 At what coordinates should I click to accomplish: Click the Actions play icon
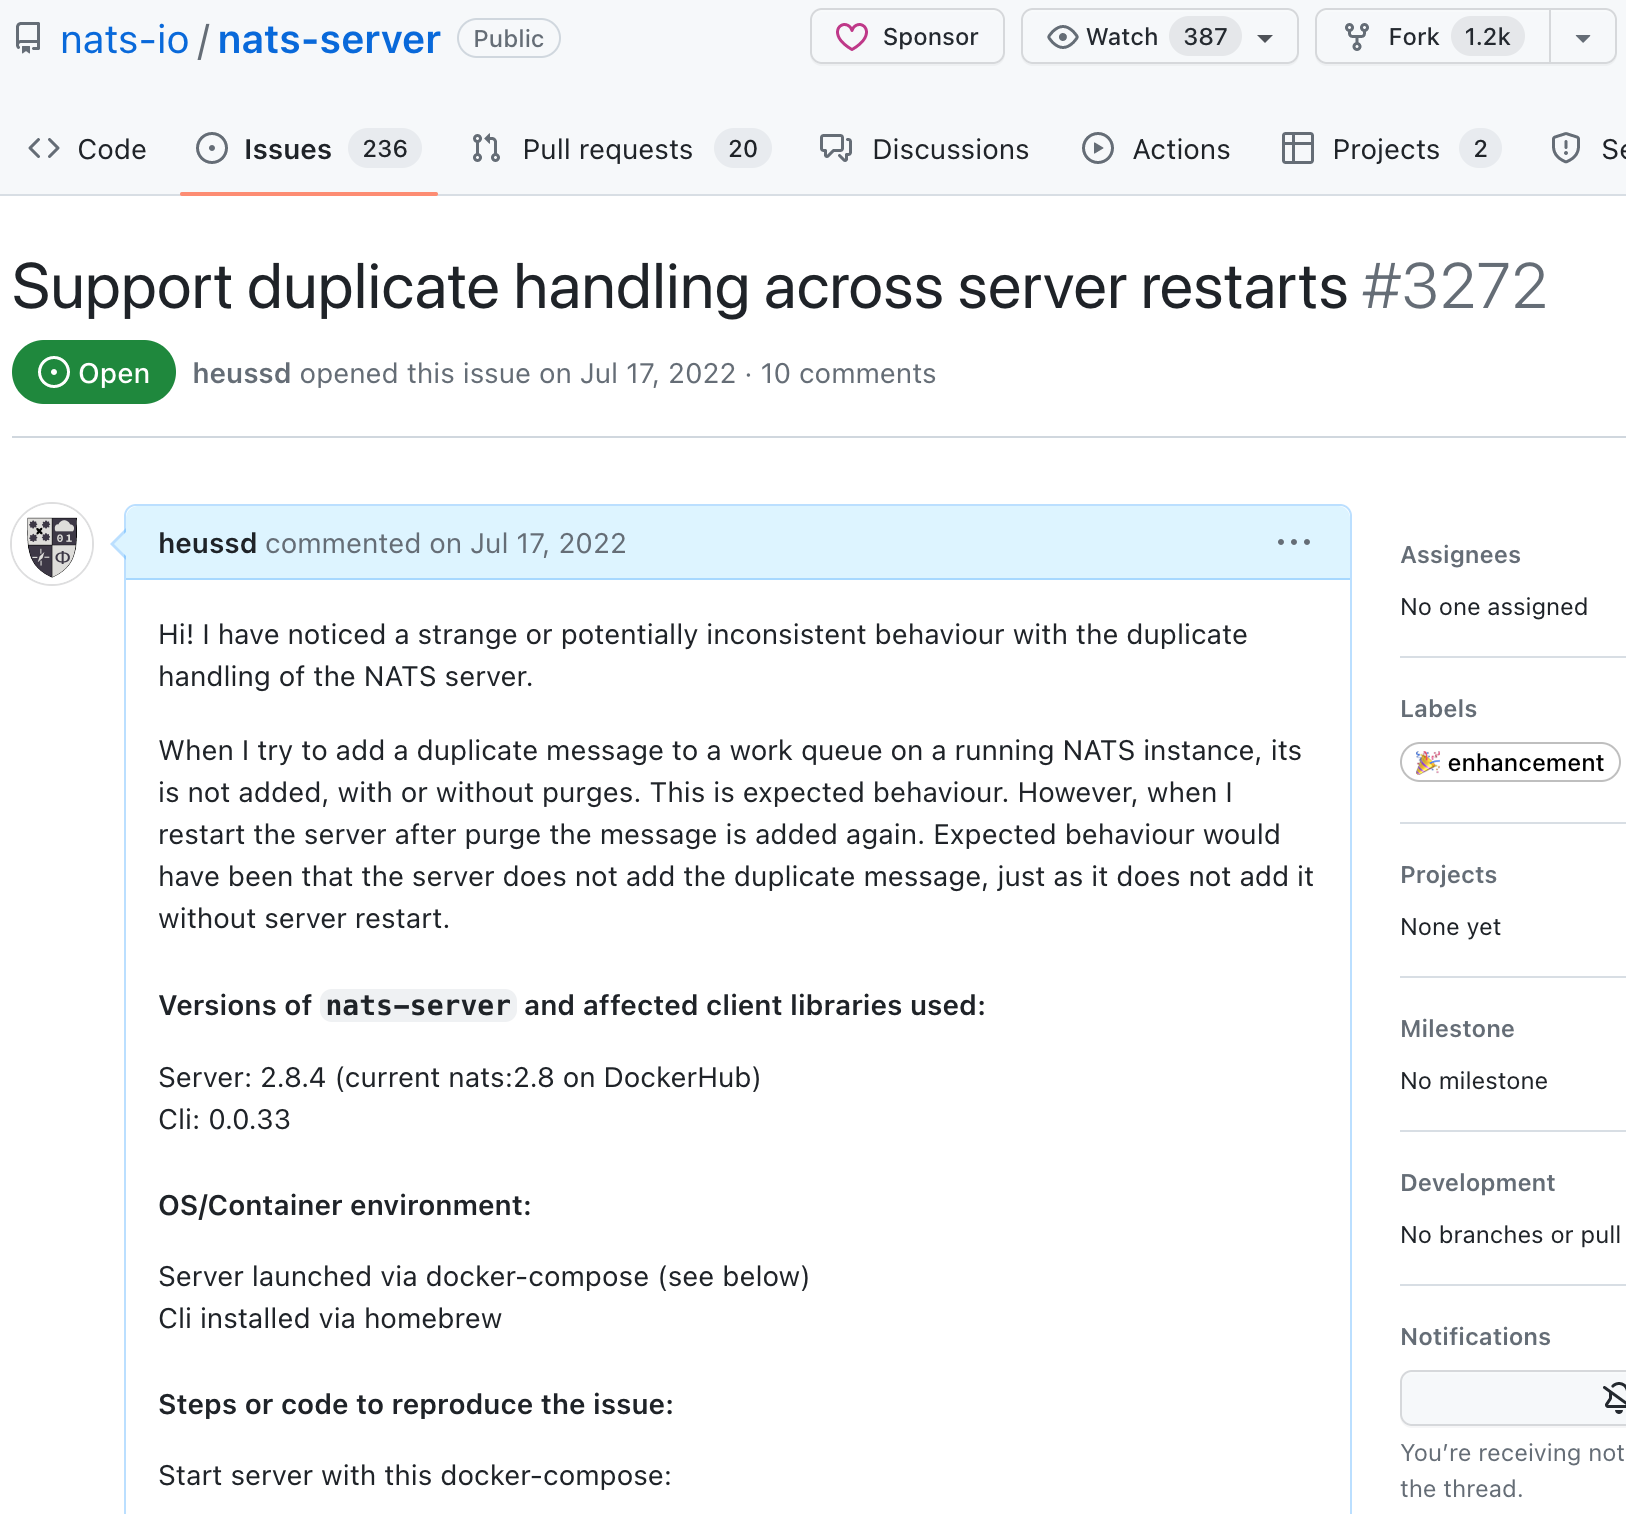(1098, 149)
